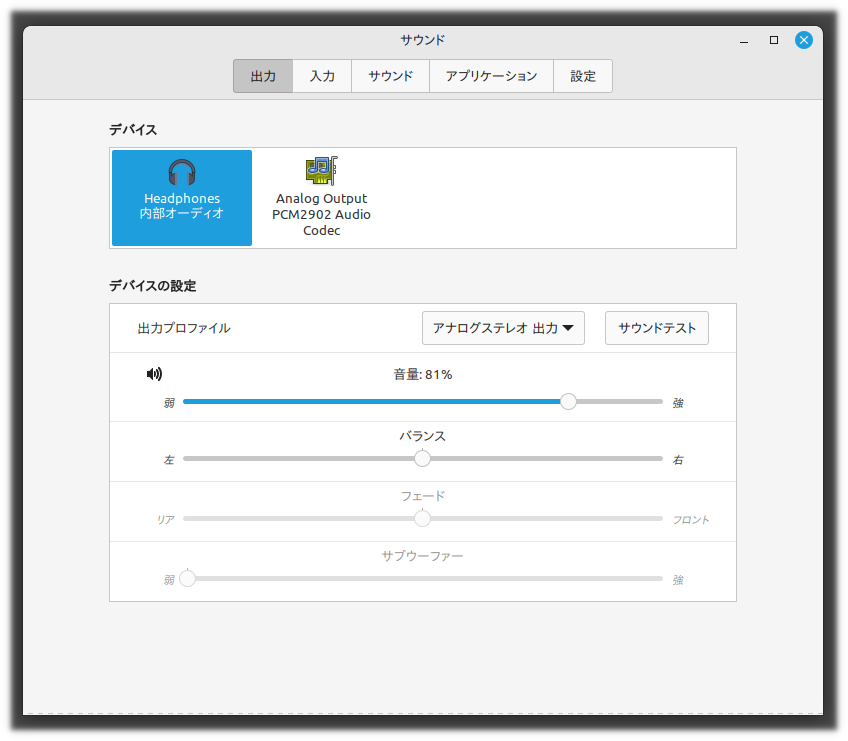Click the 音量 volume slider handle
The image size is (848, 741).
pyautogui.click(x=568, y=401)
